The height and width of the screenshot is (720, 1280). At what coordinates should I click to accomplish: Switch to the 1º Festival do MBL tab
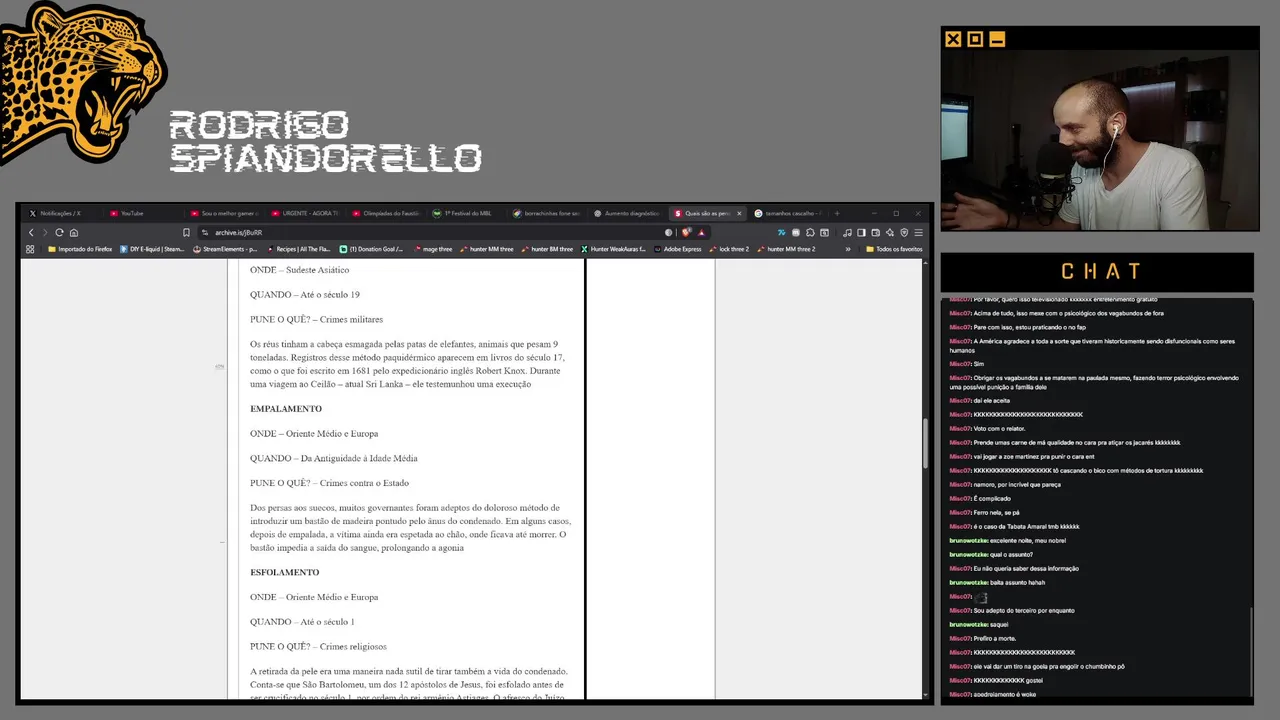tap(468, 213)
